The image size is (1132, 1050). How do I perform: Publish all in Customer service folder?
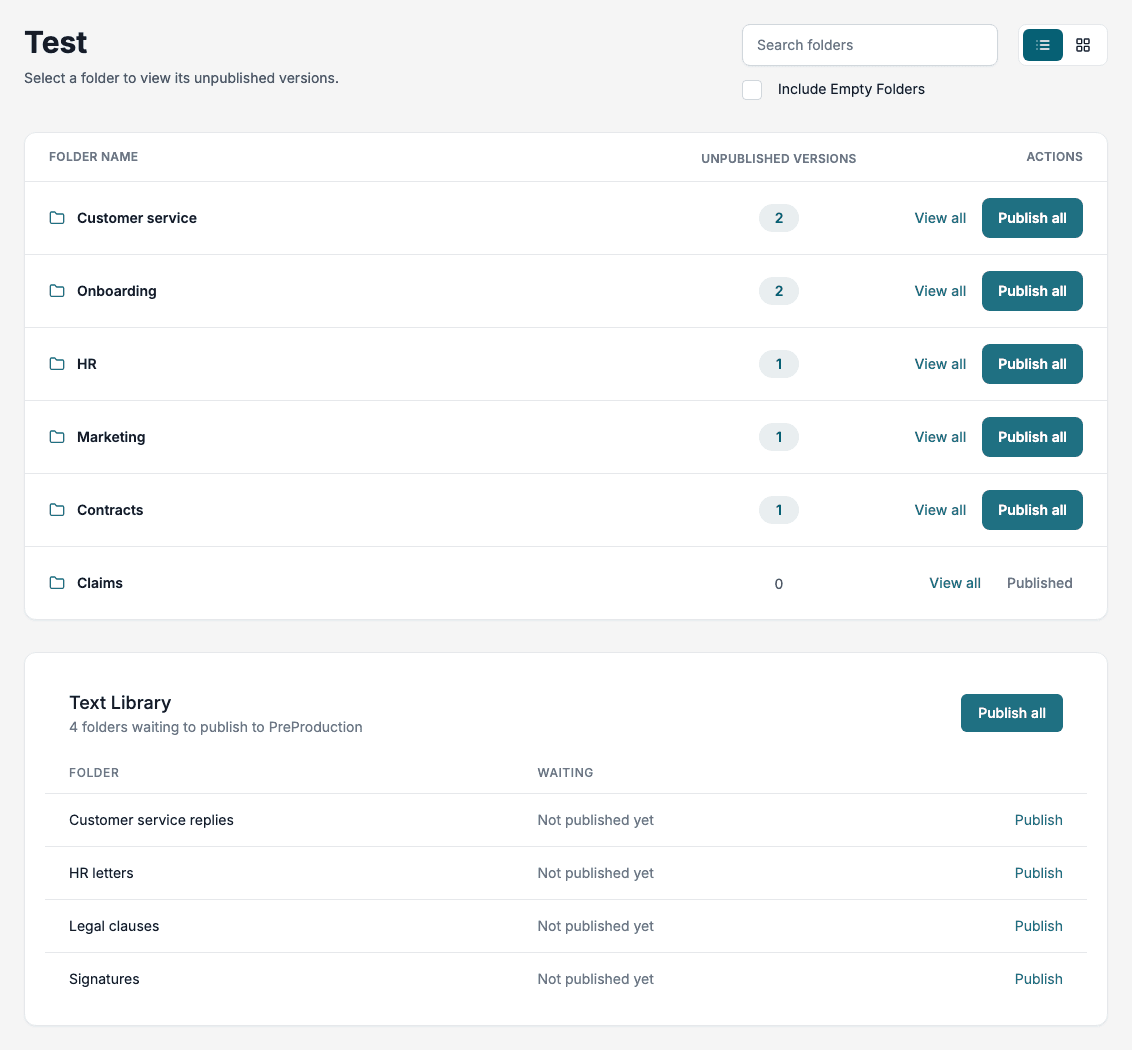point(1032,218)
